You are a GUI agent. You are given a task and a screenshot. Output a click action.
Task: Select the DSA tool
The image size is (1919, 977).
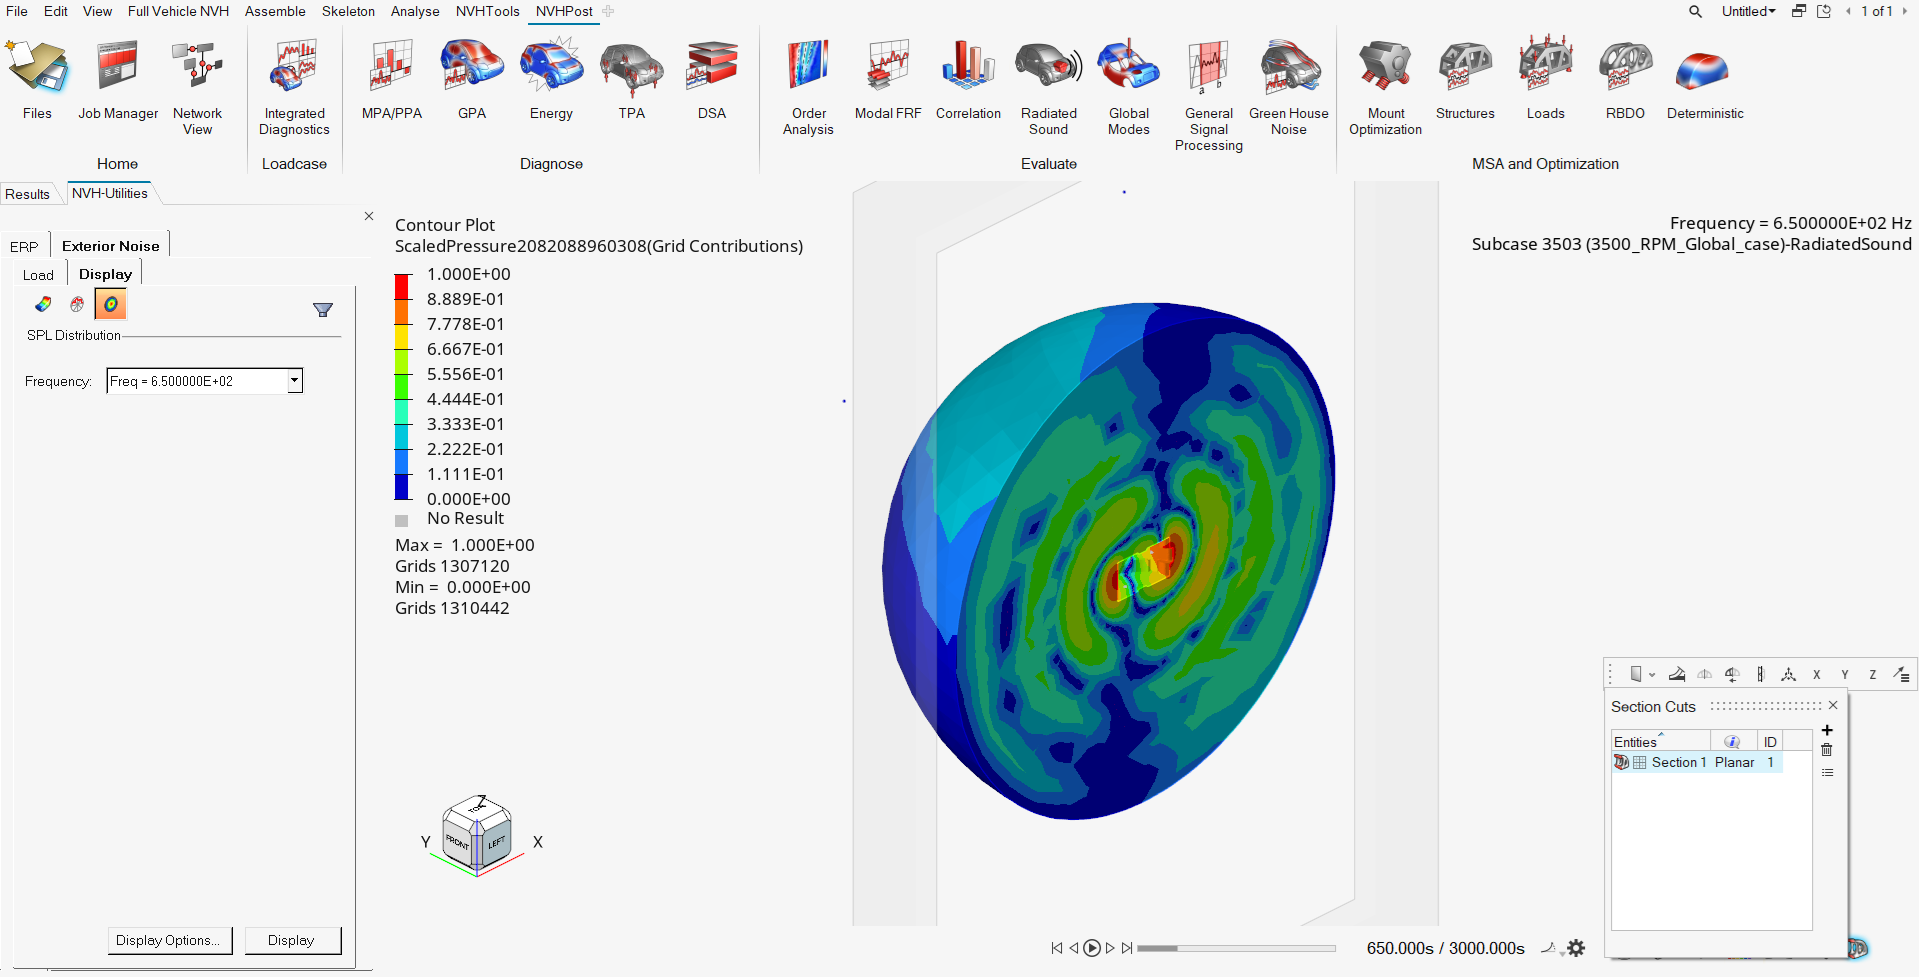click(x=711, y=80)
